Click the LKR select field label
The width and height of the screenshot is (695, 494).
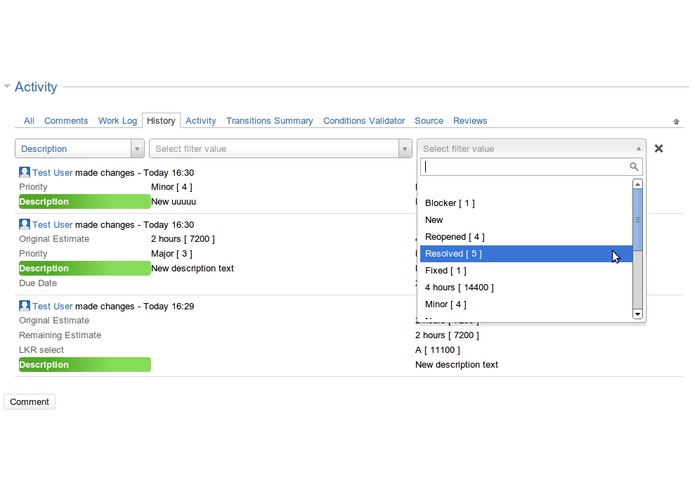pyautogui.click(x=41, y=350)
